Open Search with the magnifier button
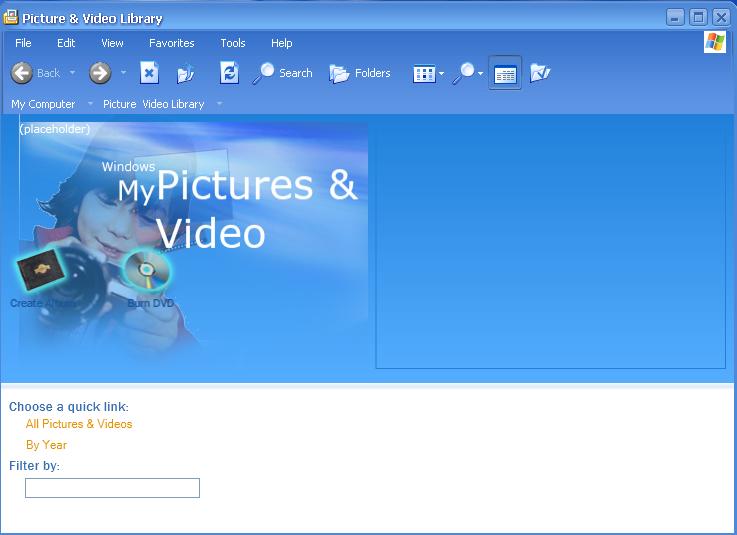 [282, 73]
